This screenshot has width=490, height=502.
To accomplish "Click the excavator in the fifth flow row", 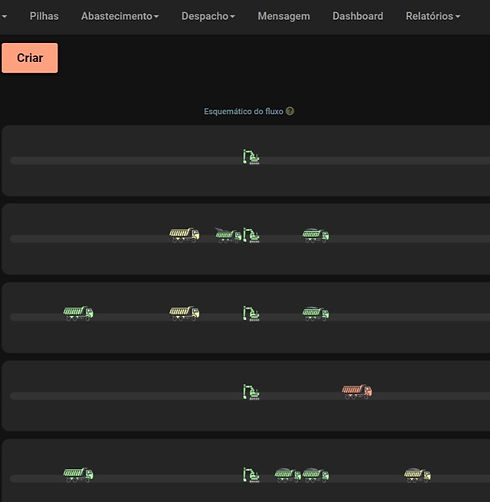I will click(x=251, y=475).
